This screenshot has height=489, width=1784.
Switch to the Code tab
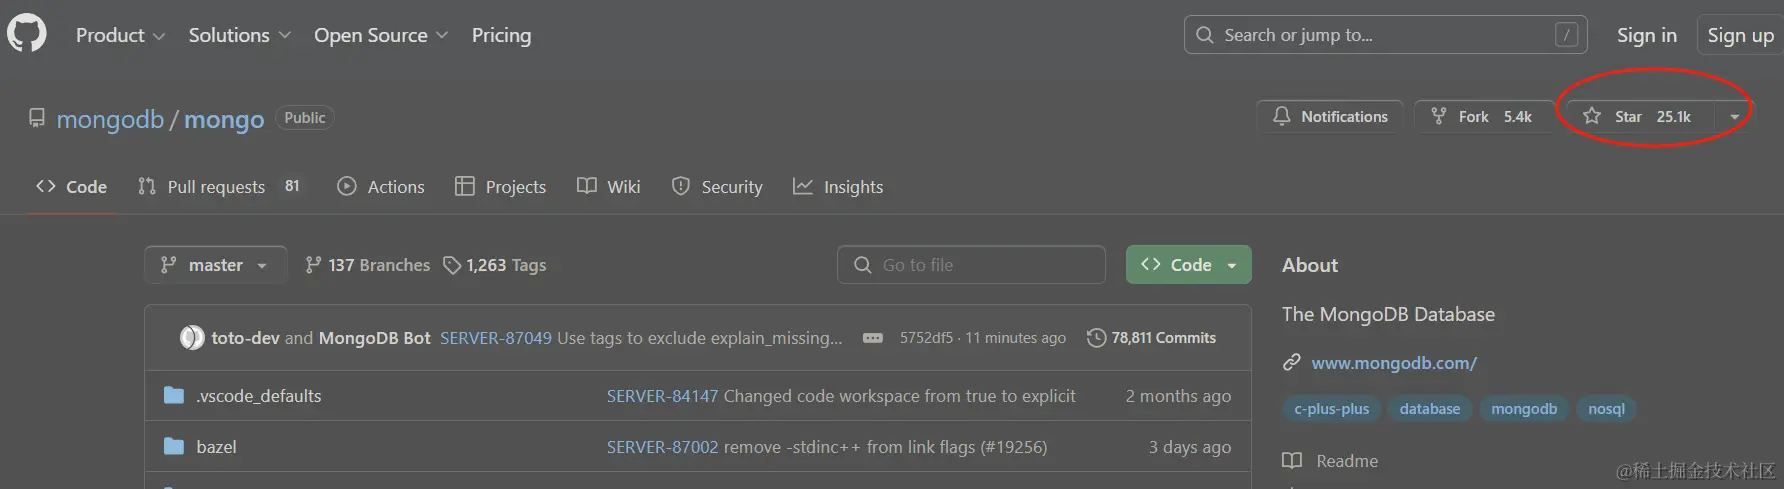pyautogui.click(x=71, y=187)
